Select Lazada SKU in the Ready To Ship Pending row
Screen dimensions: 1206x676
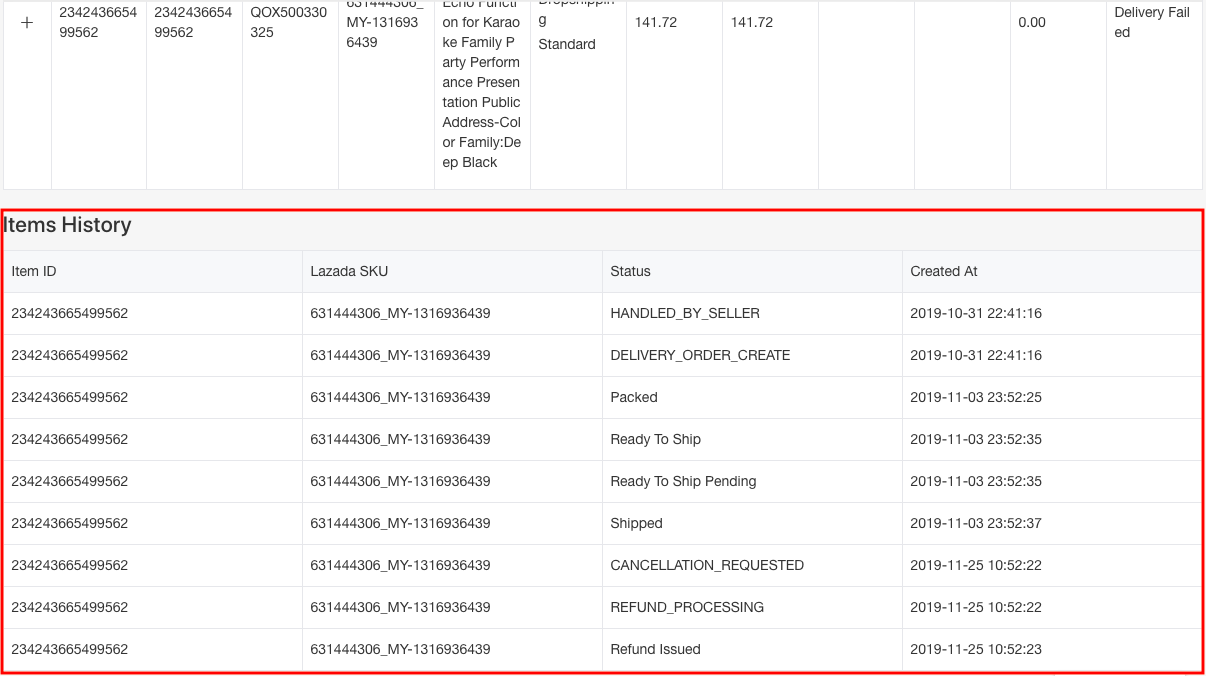[400, 481]
